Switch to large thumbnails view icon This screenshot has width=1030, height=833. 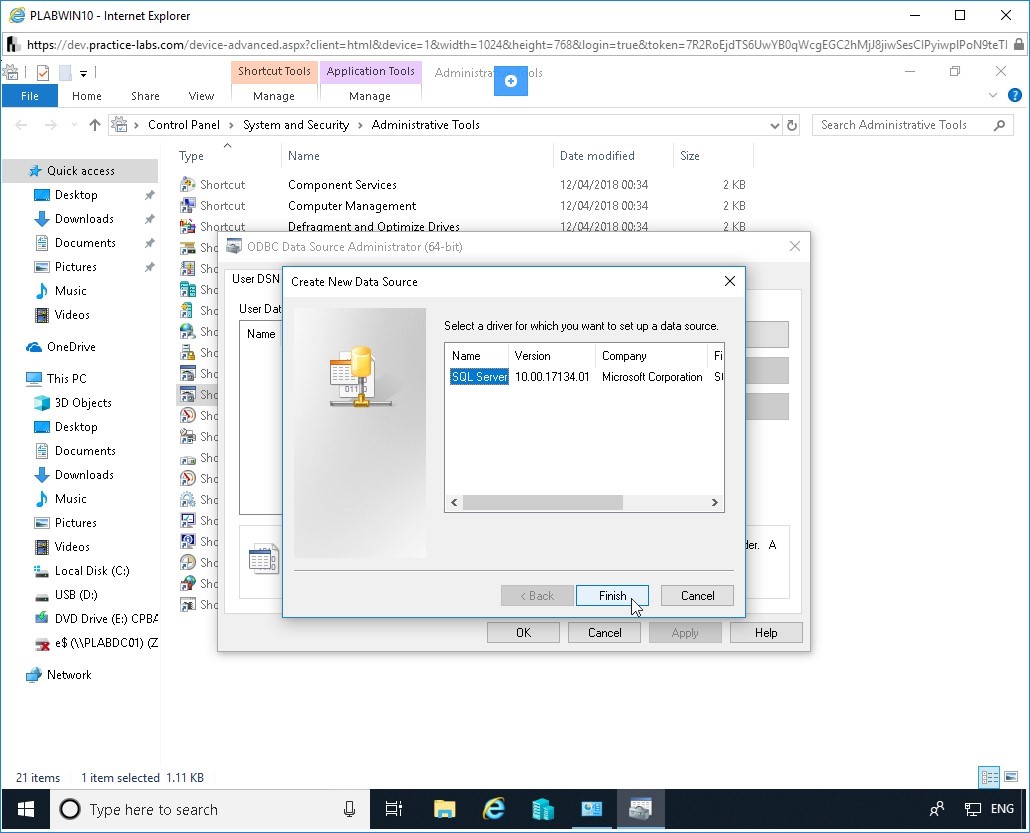tap(1012, 777)
